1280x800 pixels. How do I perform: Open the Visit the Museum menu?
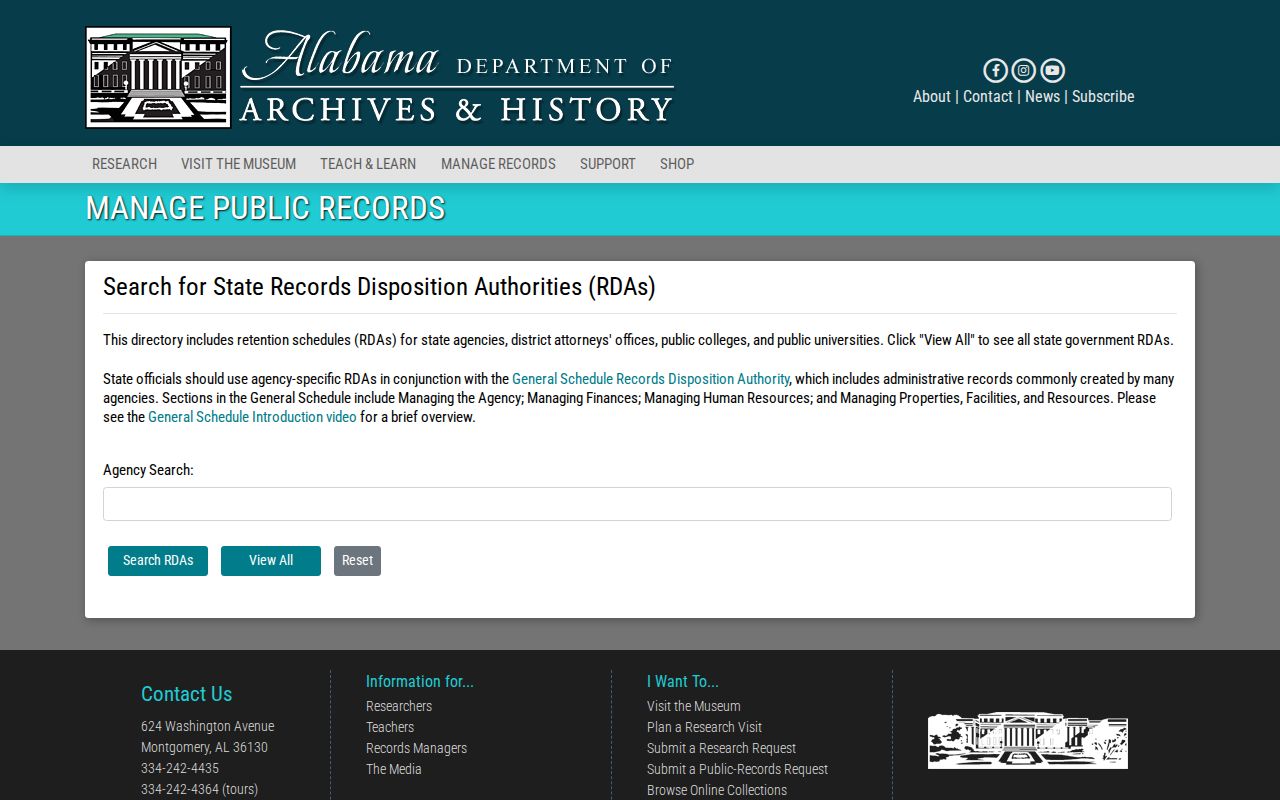[x=238, y=164]
